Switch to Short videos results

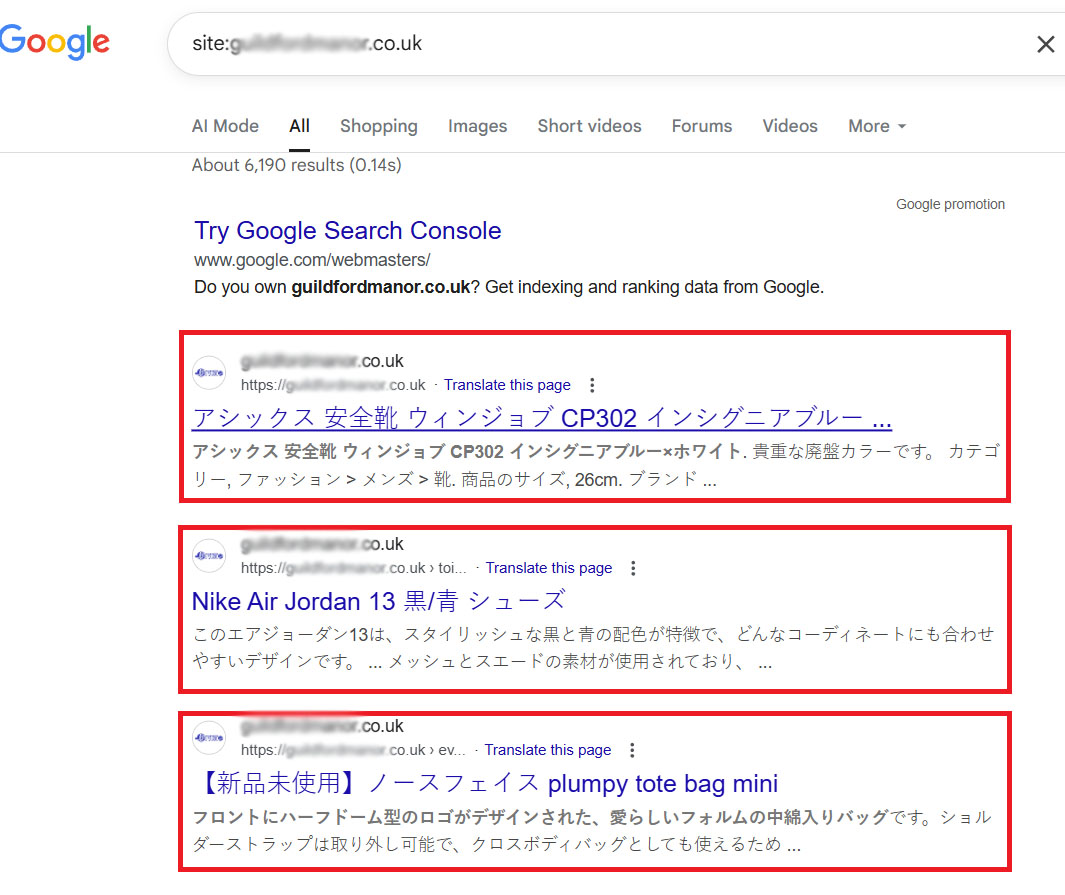[x=589, y=126]
